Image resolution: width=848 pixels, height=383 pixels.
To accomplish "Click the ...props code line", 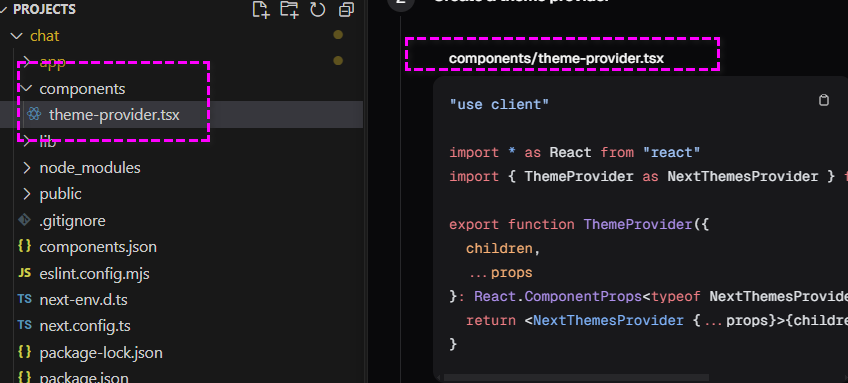I will pyautogui.click(x=501, y=273).
